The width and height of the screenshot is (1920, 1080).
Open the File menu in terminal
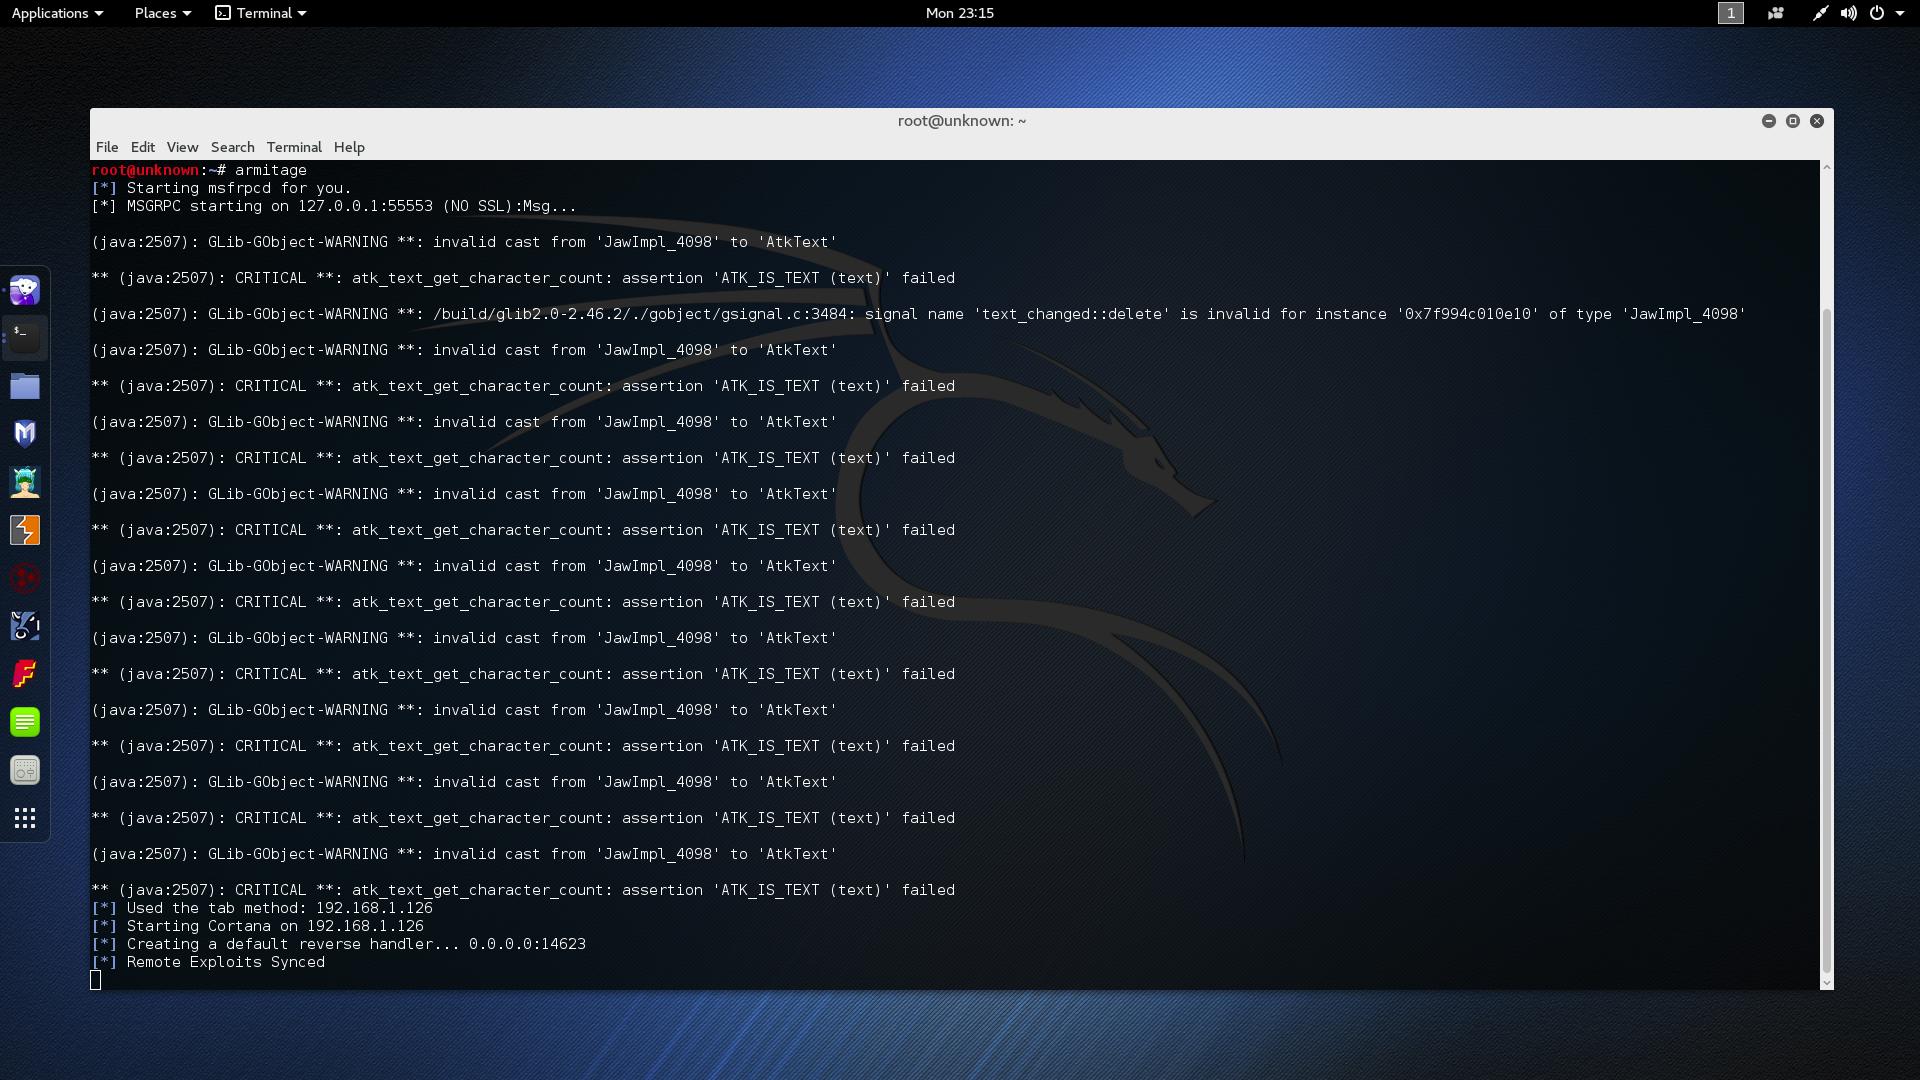[x=107, y=147]
